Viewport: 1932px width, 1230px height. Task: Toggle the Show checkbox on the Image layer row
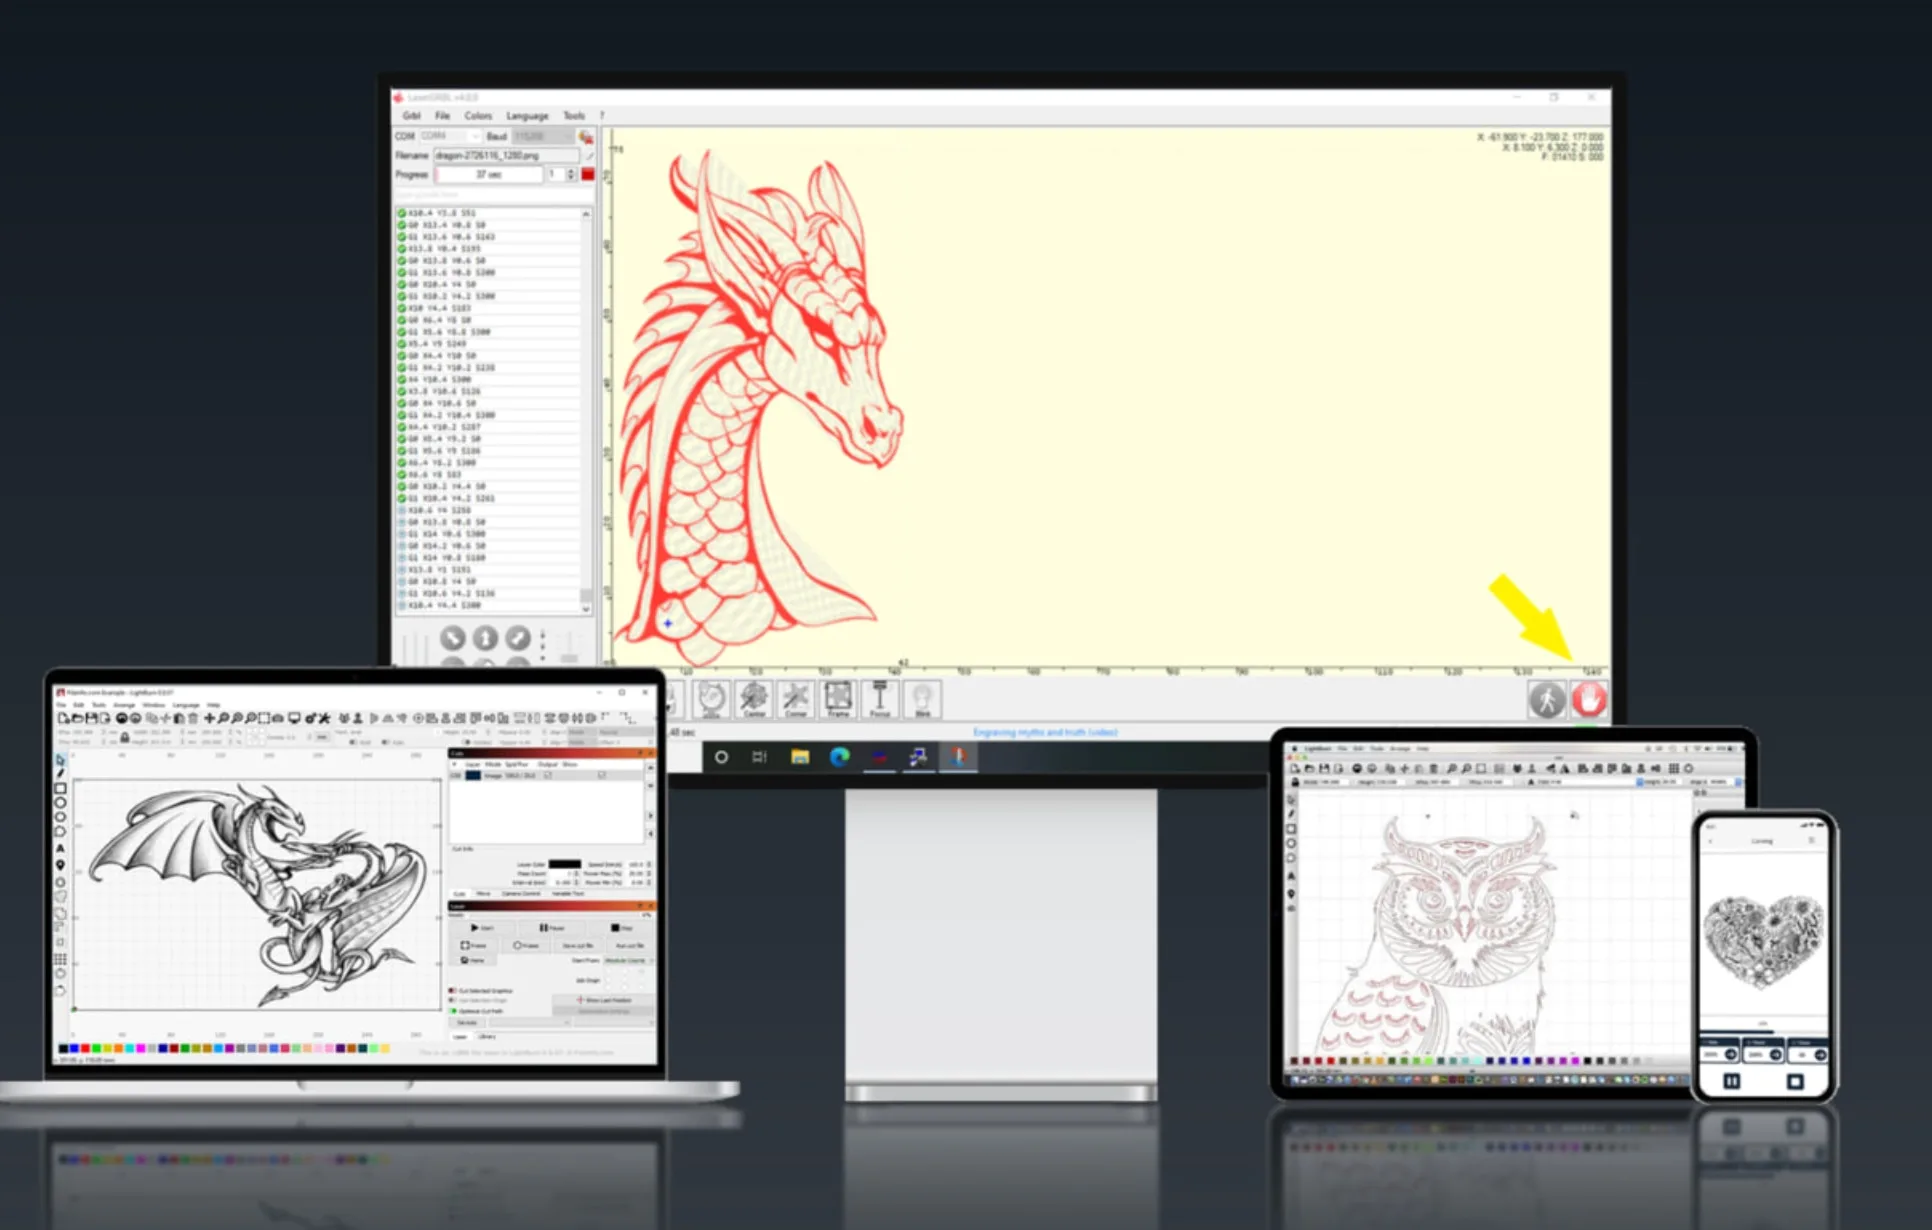point(602,775)
